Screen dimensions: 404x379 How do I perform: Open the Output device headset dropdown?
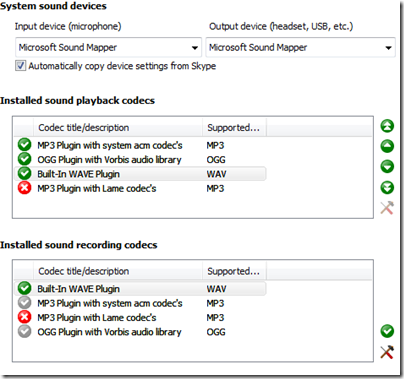(x=300, y=47)
